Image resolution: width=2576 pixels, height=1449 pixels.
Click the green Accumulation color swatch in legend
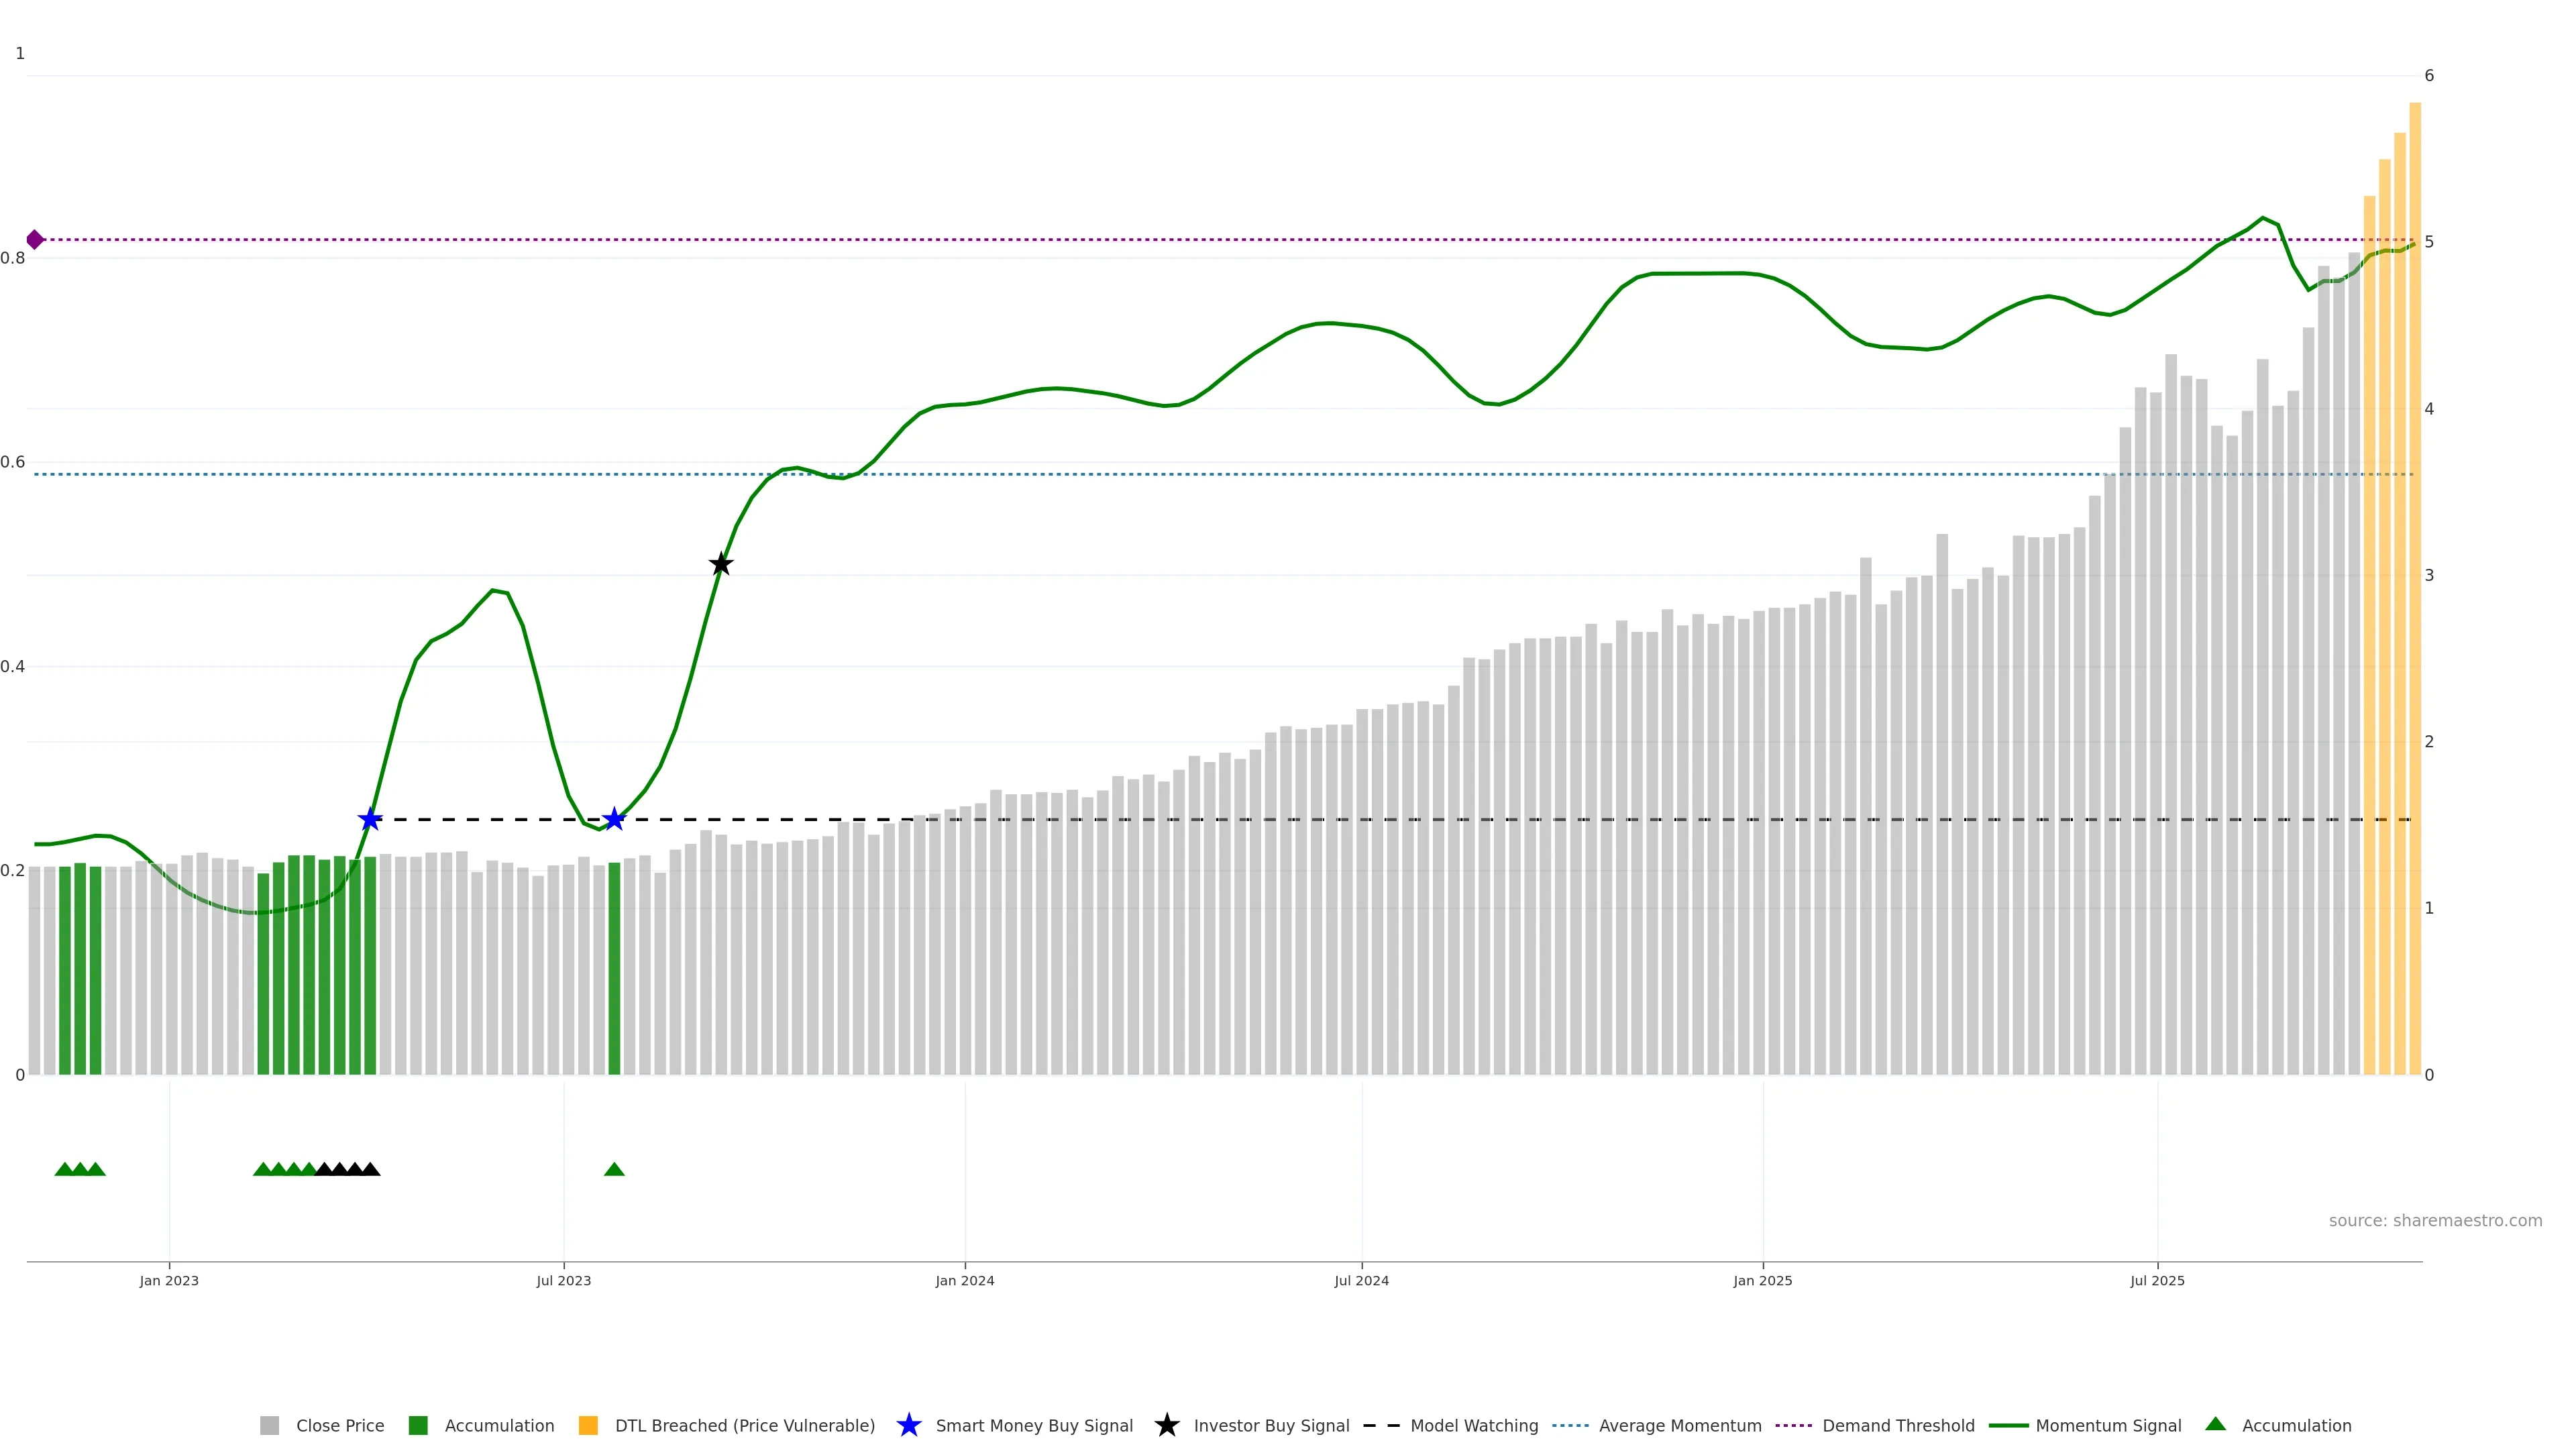coord(418,1425)
